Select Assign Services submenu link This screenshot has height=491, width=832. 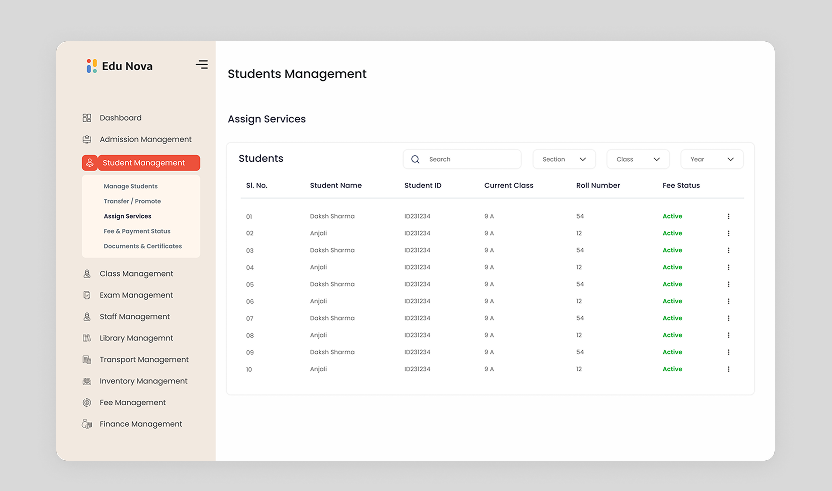tap(127, 216)
